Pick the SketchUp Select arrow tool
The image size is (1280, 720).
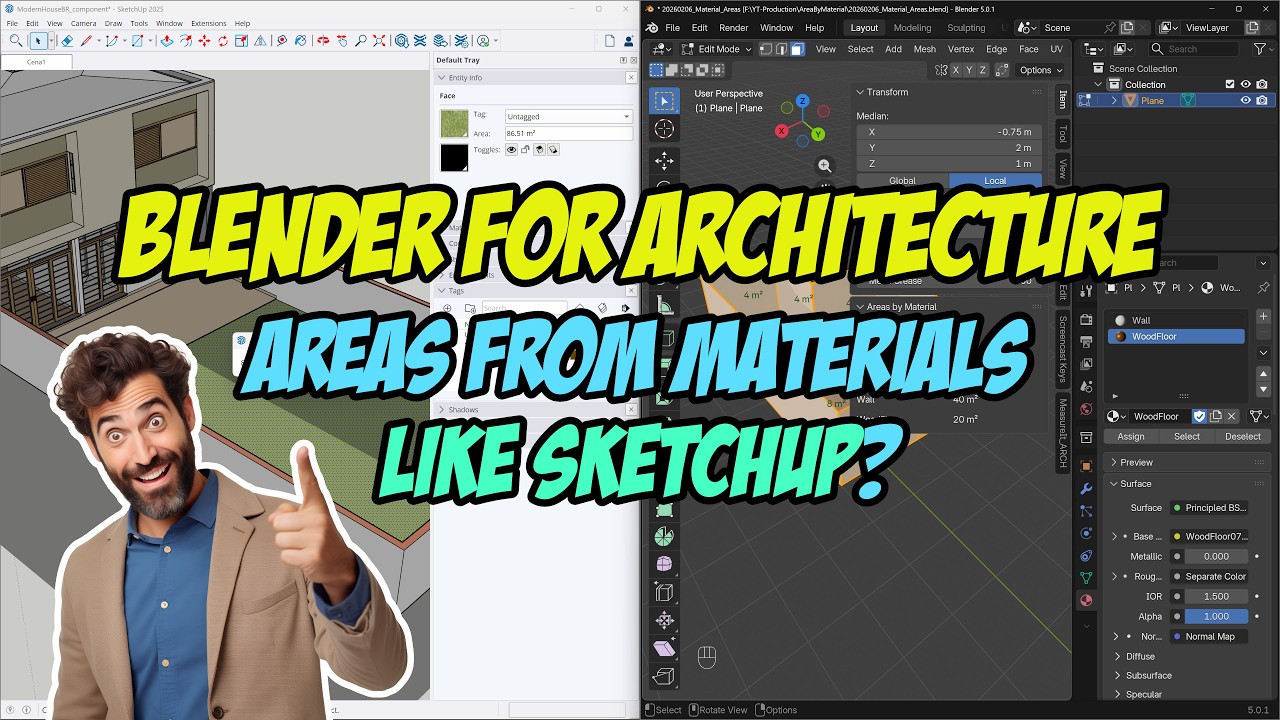(38, 41)
